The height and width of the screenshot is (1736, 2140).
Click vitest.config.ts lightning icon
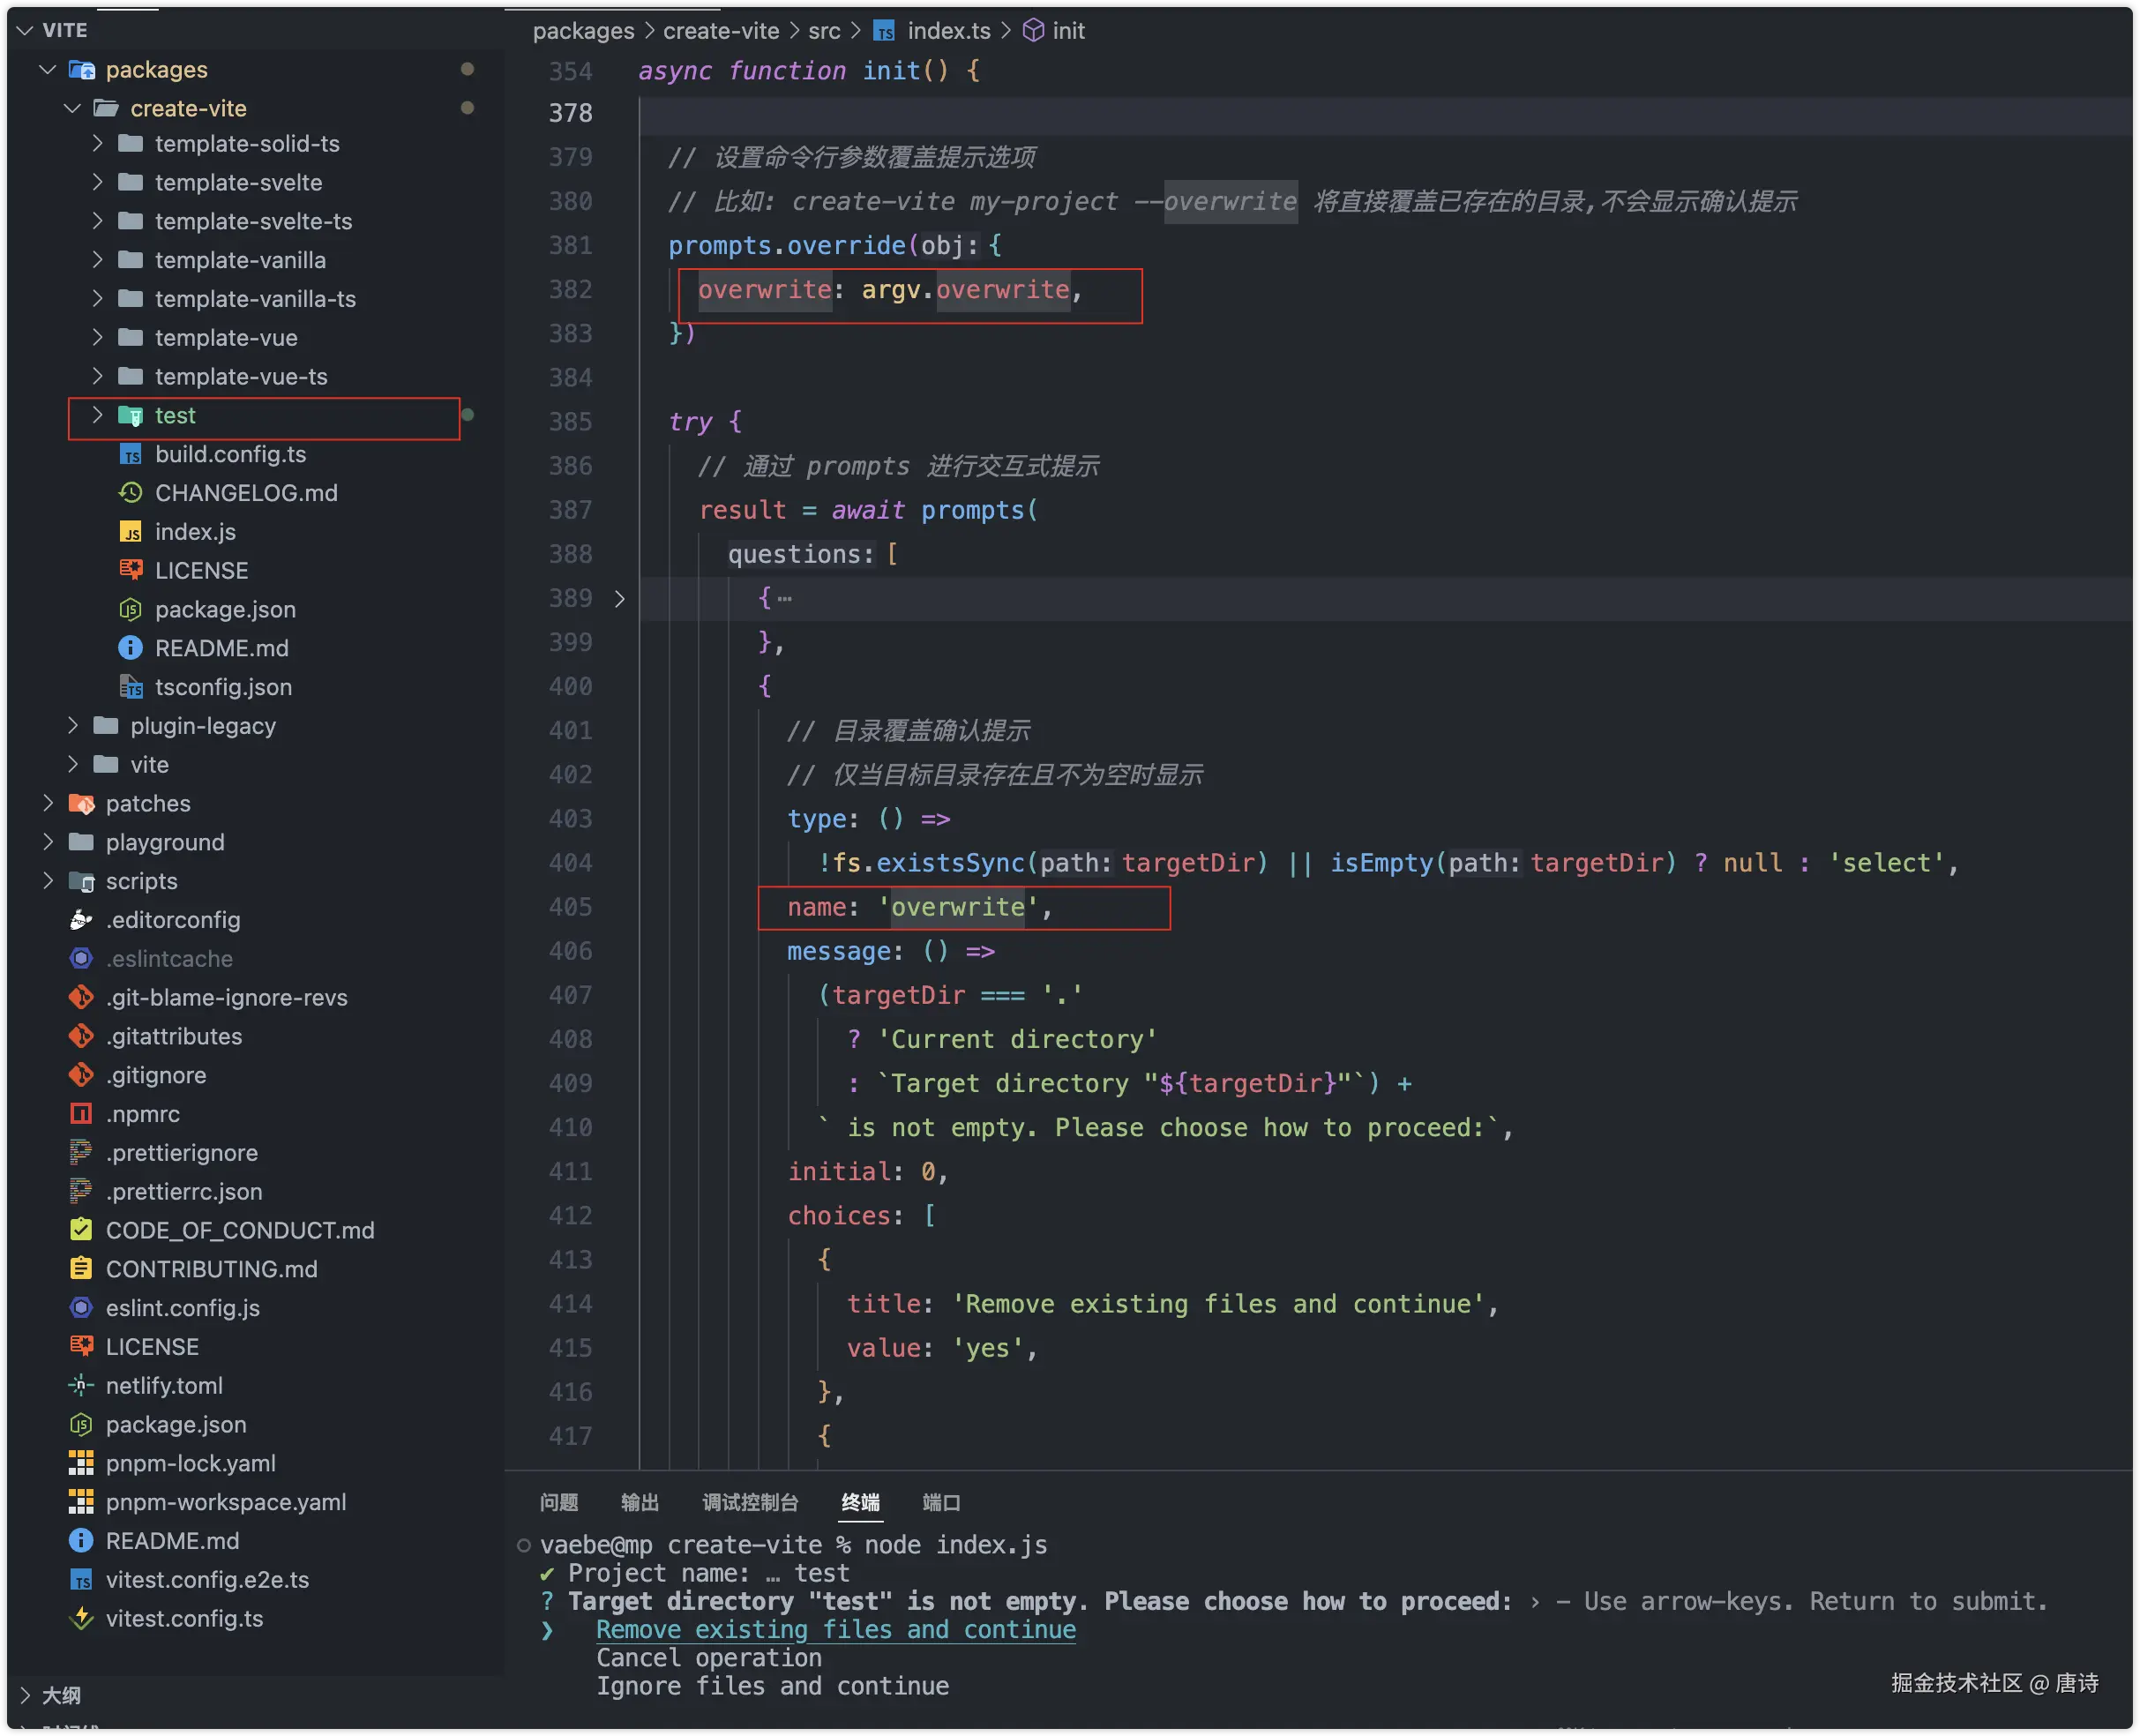(x=81, y=1618)
